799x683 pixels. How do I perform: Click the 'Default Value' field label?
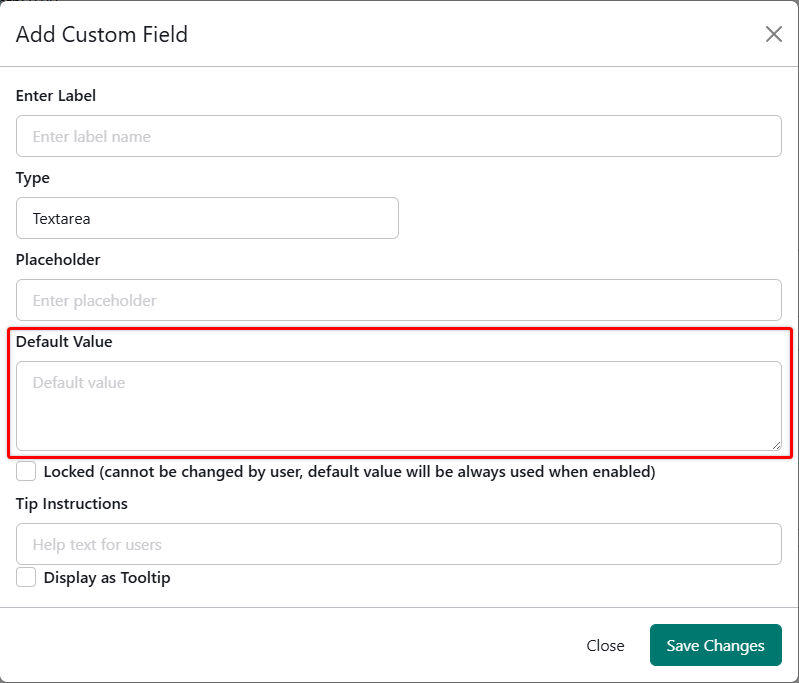coord(64,341)
